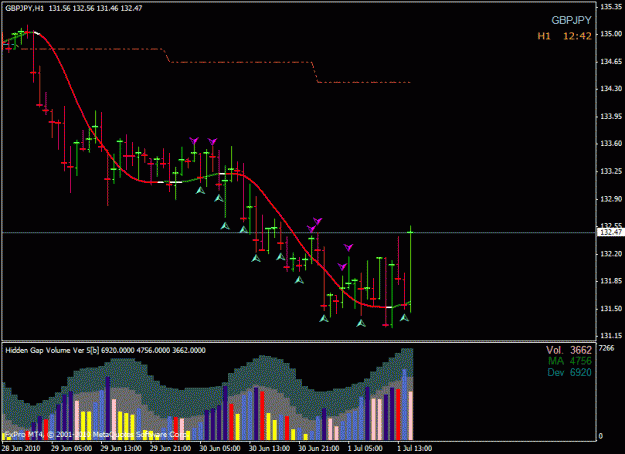Click the 133.95 price axis label
Viewport: 625px width, 454px height.
[611, 116]
